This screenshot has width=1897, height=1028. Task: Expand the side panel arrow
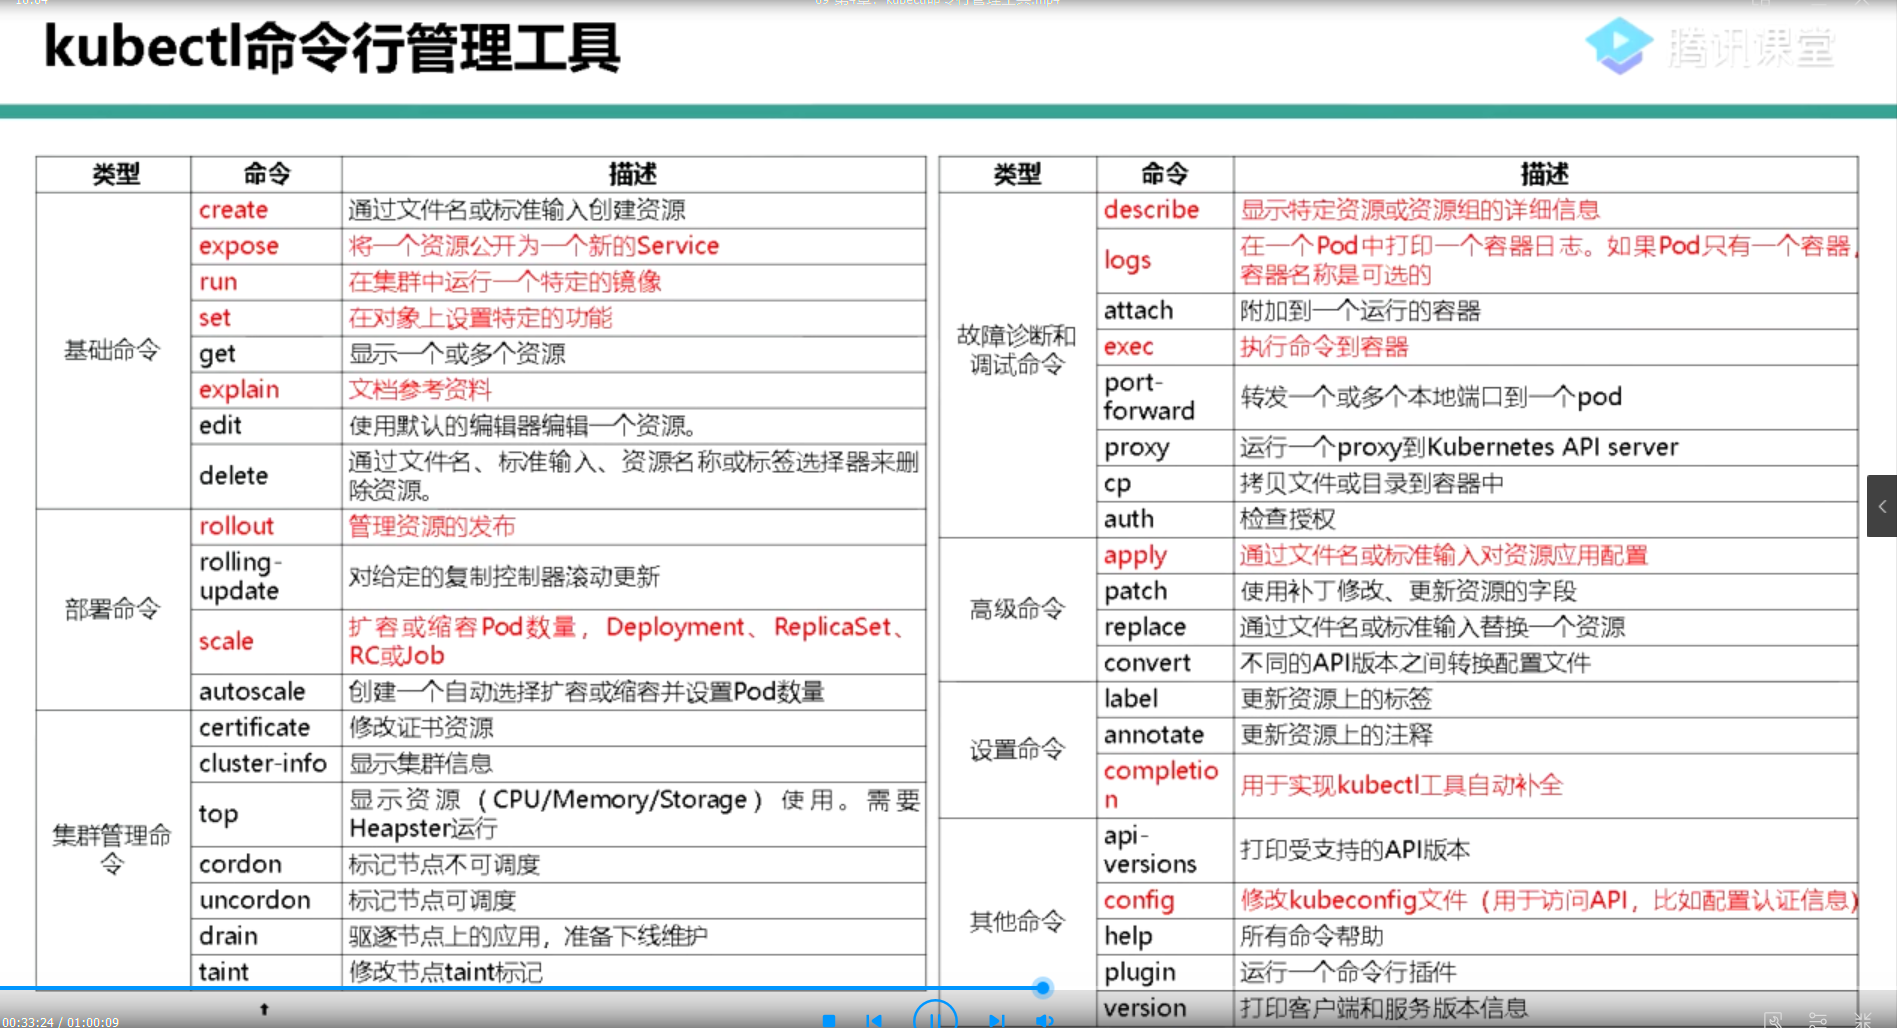coord(1882,506)
